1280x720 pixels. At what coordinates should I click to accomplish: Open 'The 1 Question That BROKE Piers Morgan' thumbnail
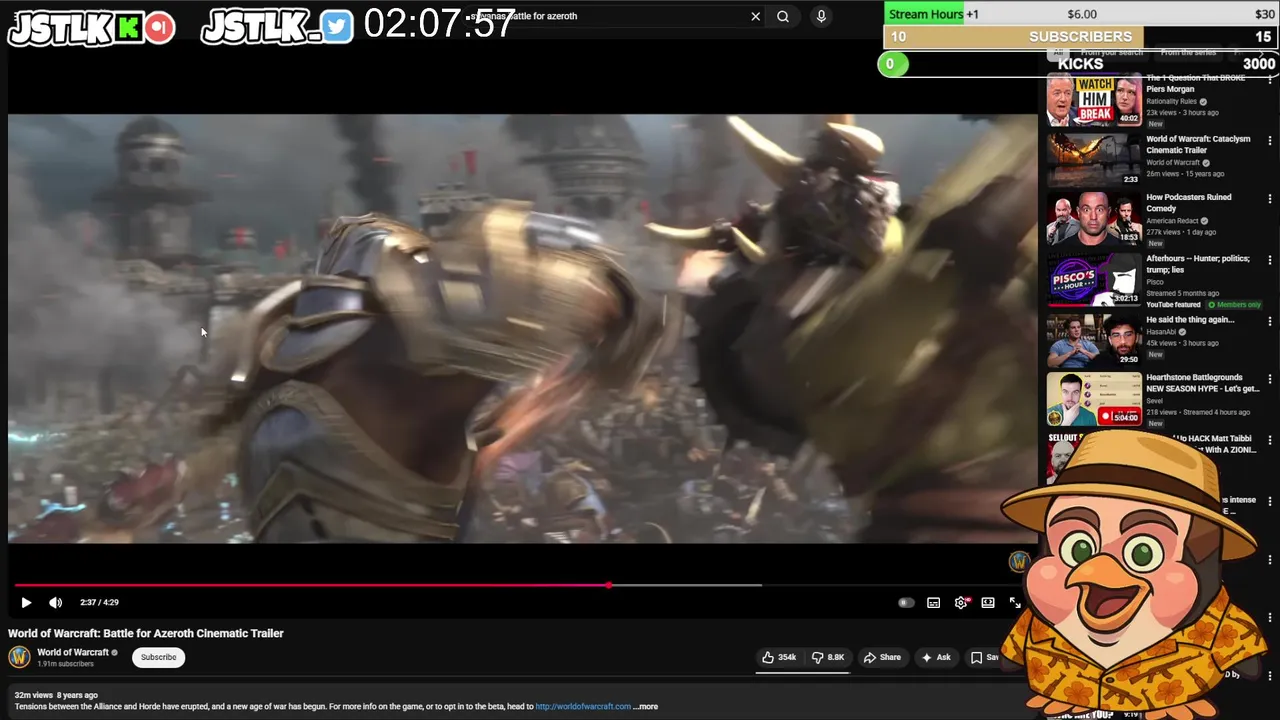tap(1093, 99)
